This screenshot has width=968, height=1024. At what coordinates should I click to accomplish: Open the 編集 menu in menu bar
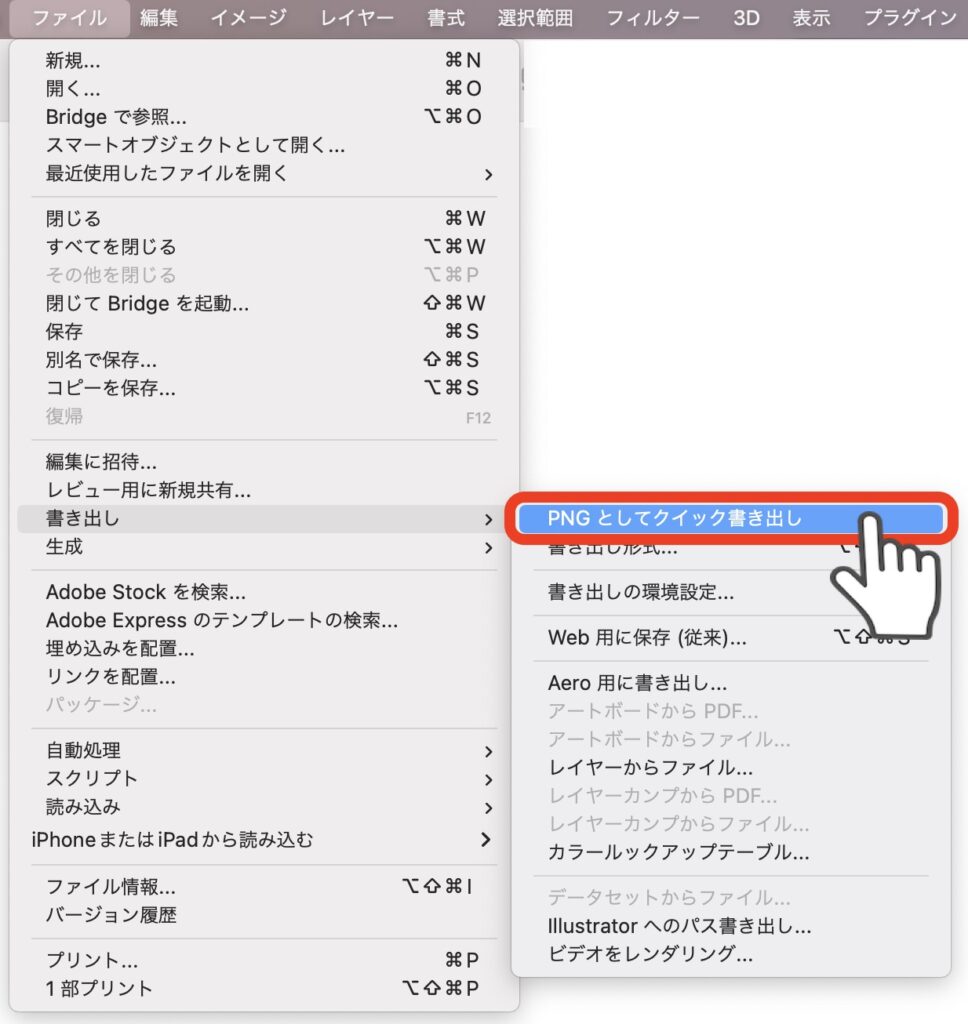click(159, 18)
